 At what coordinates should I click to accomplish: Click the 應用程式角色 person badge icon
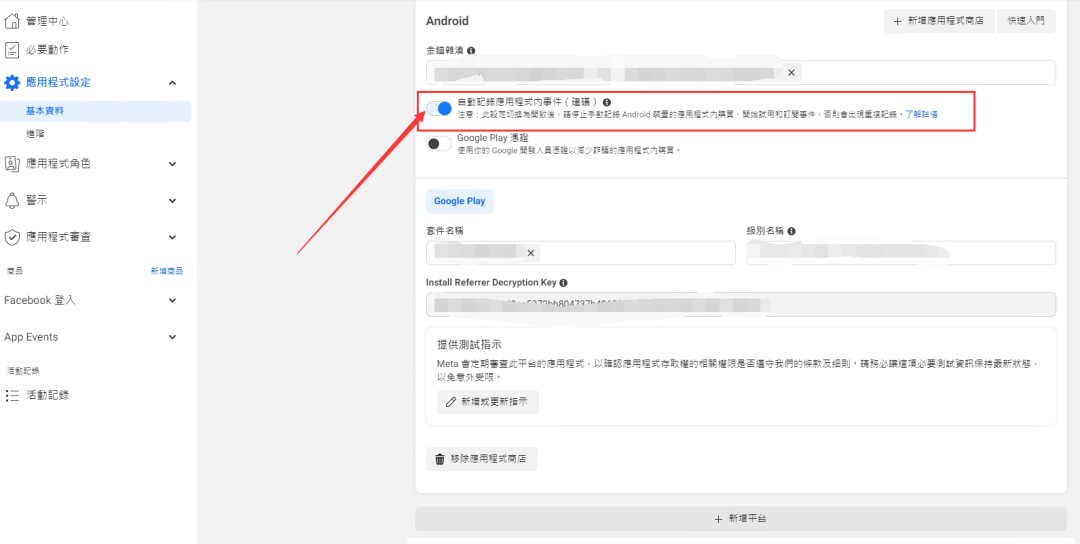coord(12,164)
